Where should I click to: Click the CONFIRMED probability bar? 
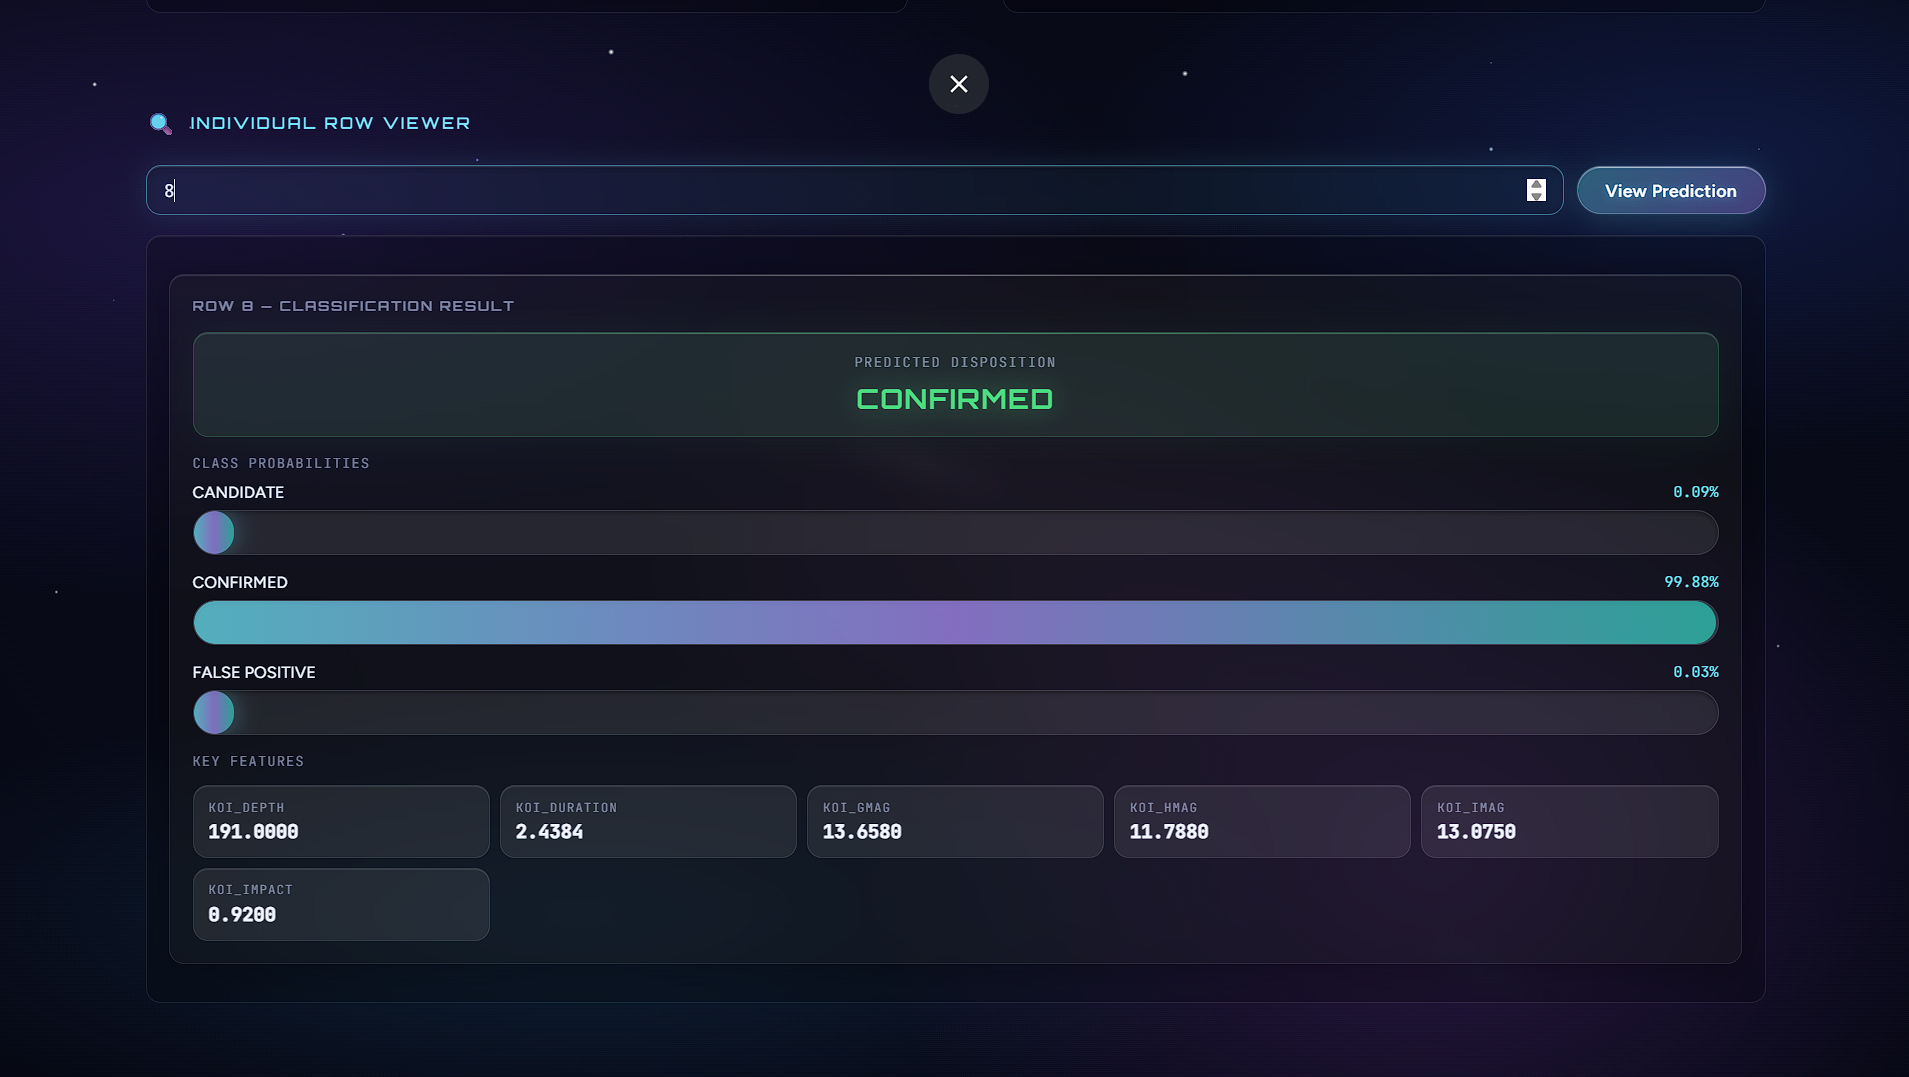pyautogui.click(x=955, y=623)
